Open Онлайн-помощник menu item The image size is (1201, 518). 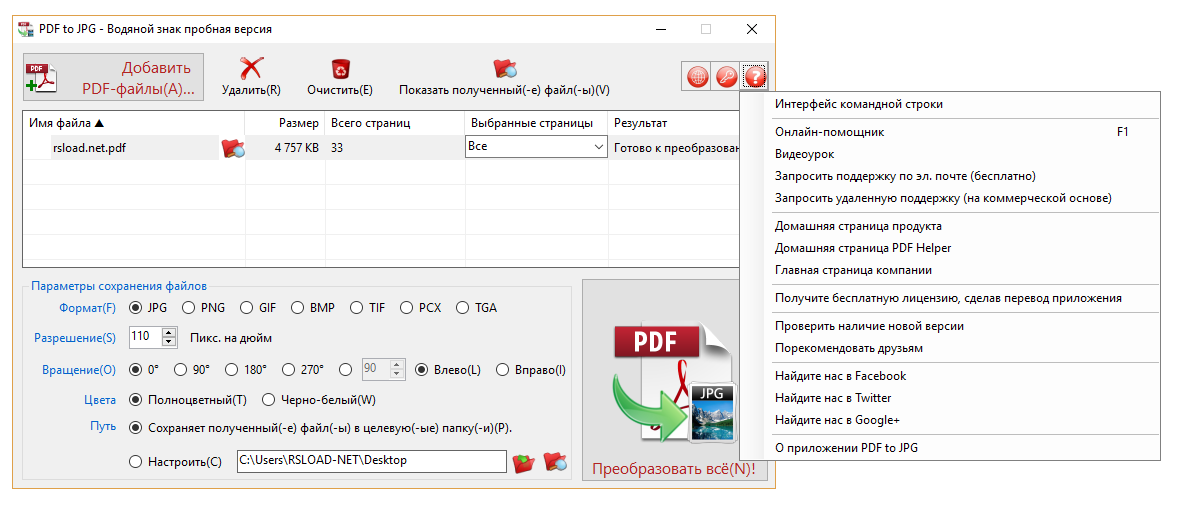950,132
